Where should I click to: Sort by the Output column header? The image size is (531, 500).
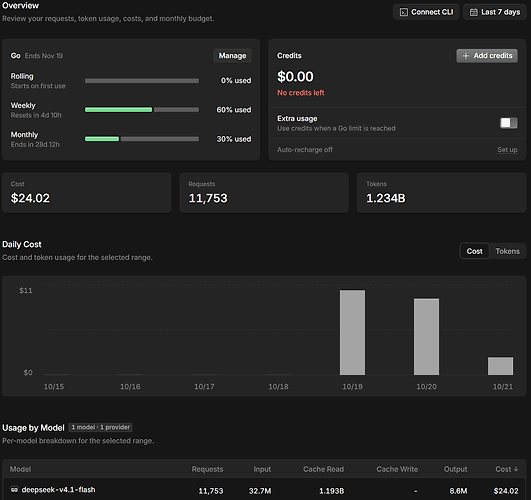click(x=455, y=469)
